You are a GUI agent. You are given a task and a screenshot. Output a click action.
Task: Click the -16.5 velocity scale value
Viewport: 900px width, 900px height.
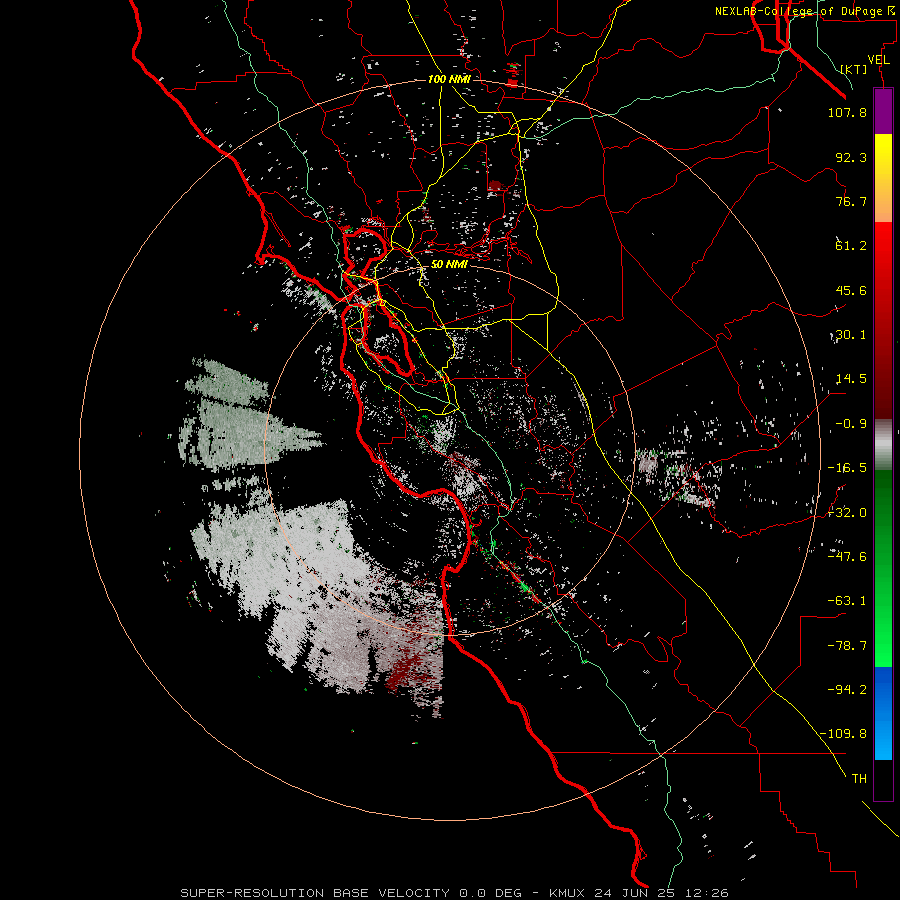click(x=847, y=468)
